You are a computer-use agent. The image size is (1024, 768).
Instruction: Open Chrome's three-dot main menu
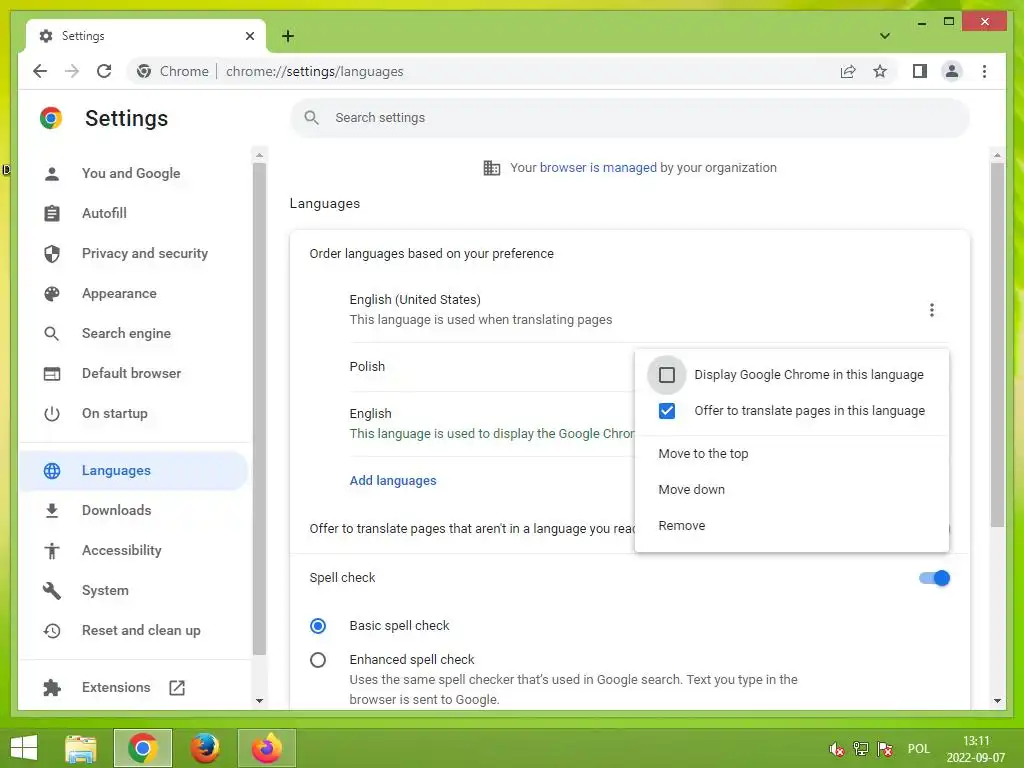pos(984,71)
